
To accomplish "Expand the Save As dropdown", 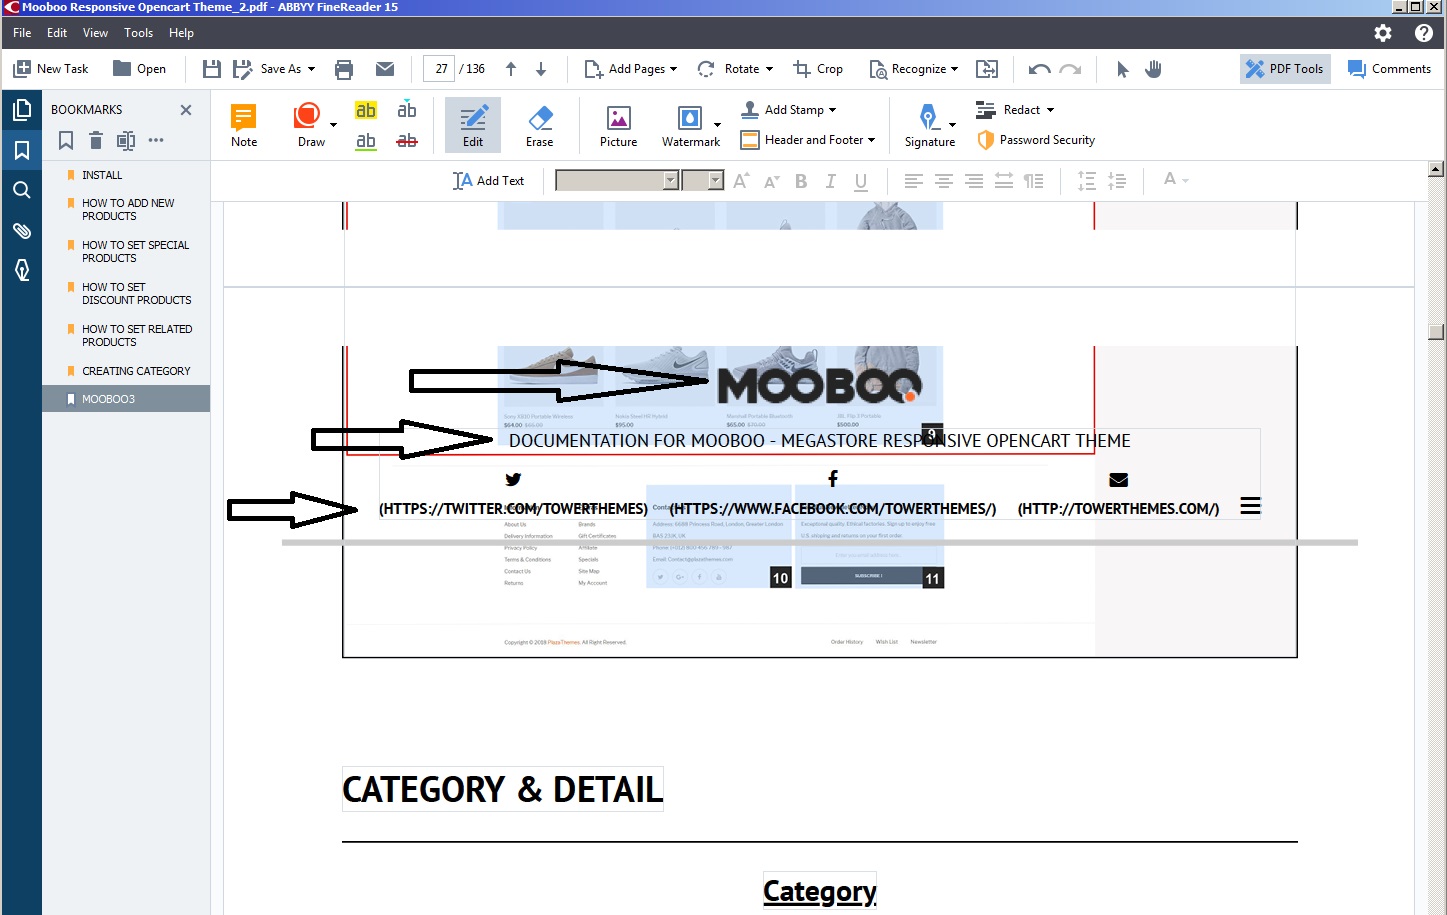I will coord(311,69).
